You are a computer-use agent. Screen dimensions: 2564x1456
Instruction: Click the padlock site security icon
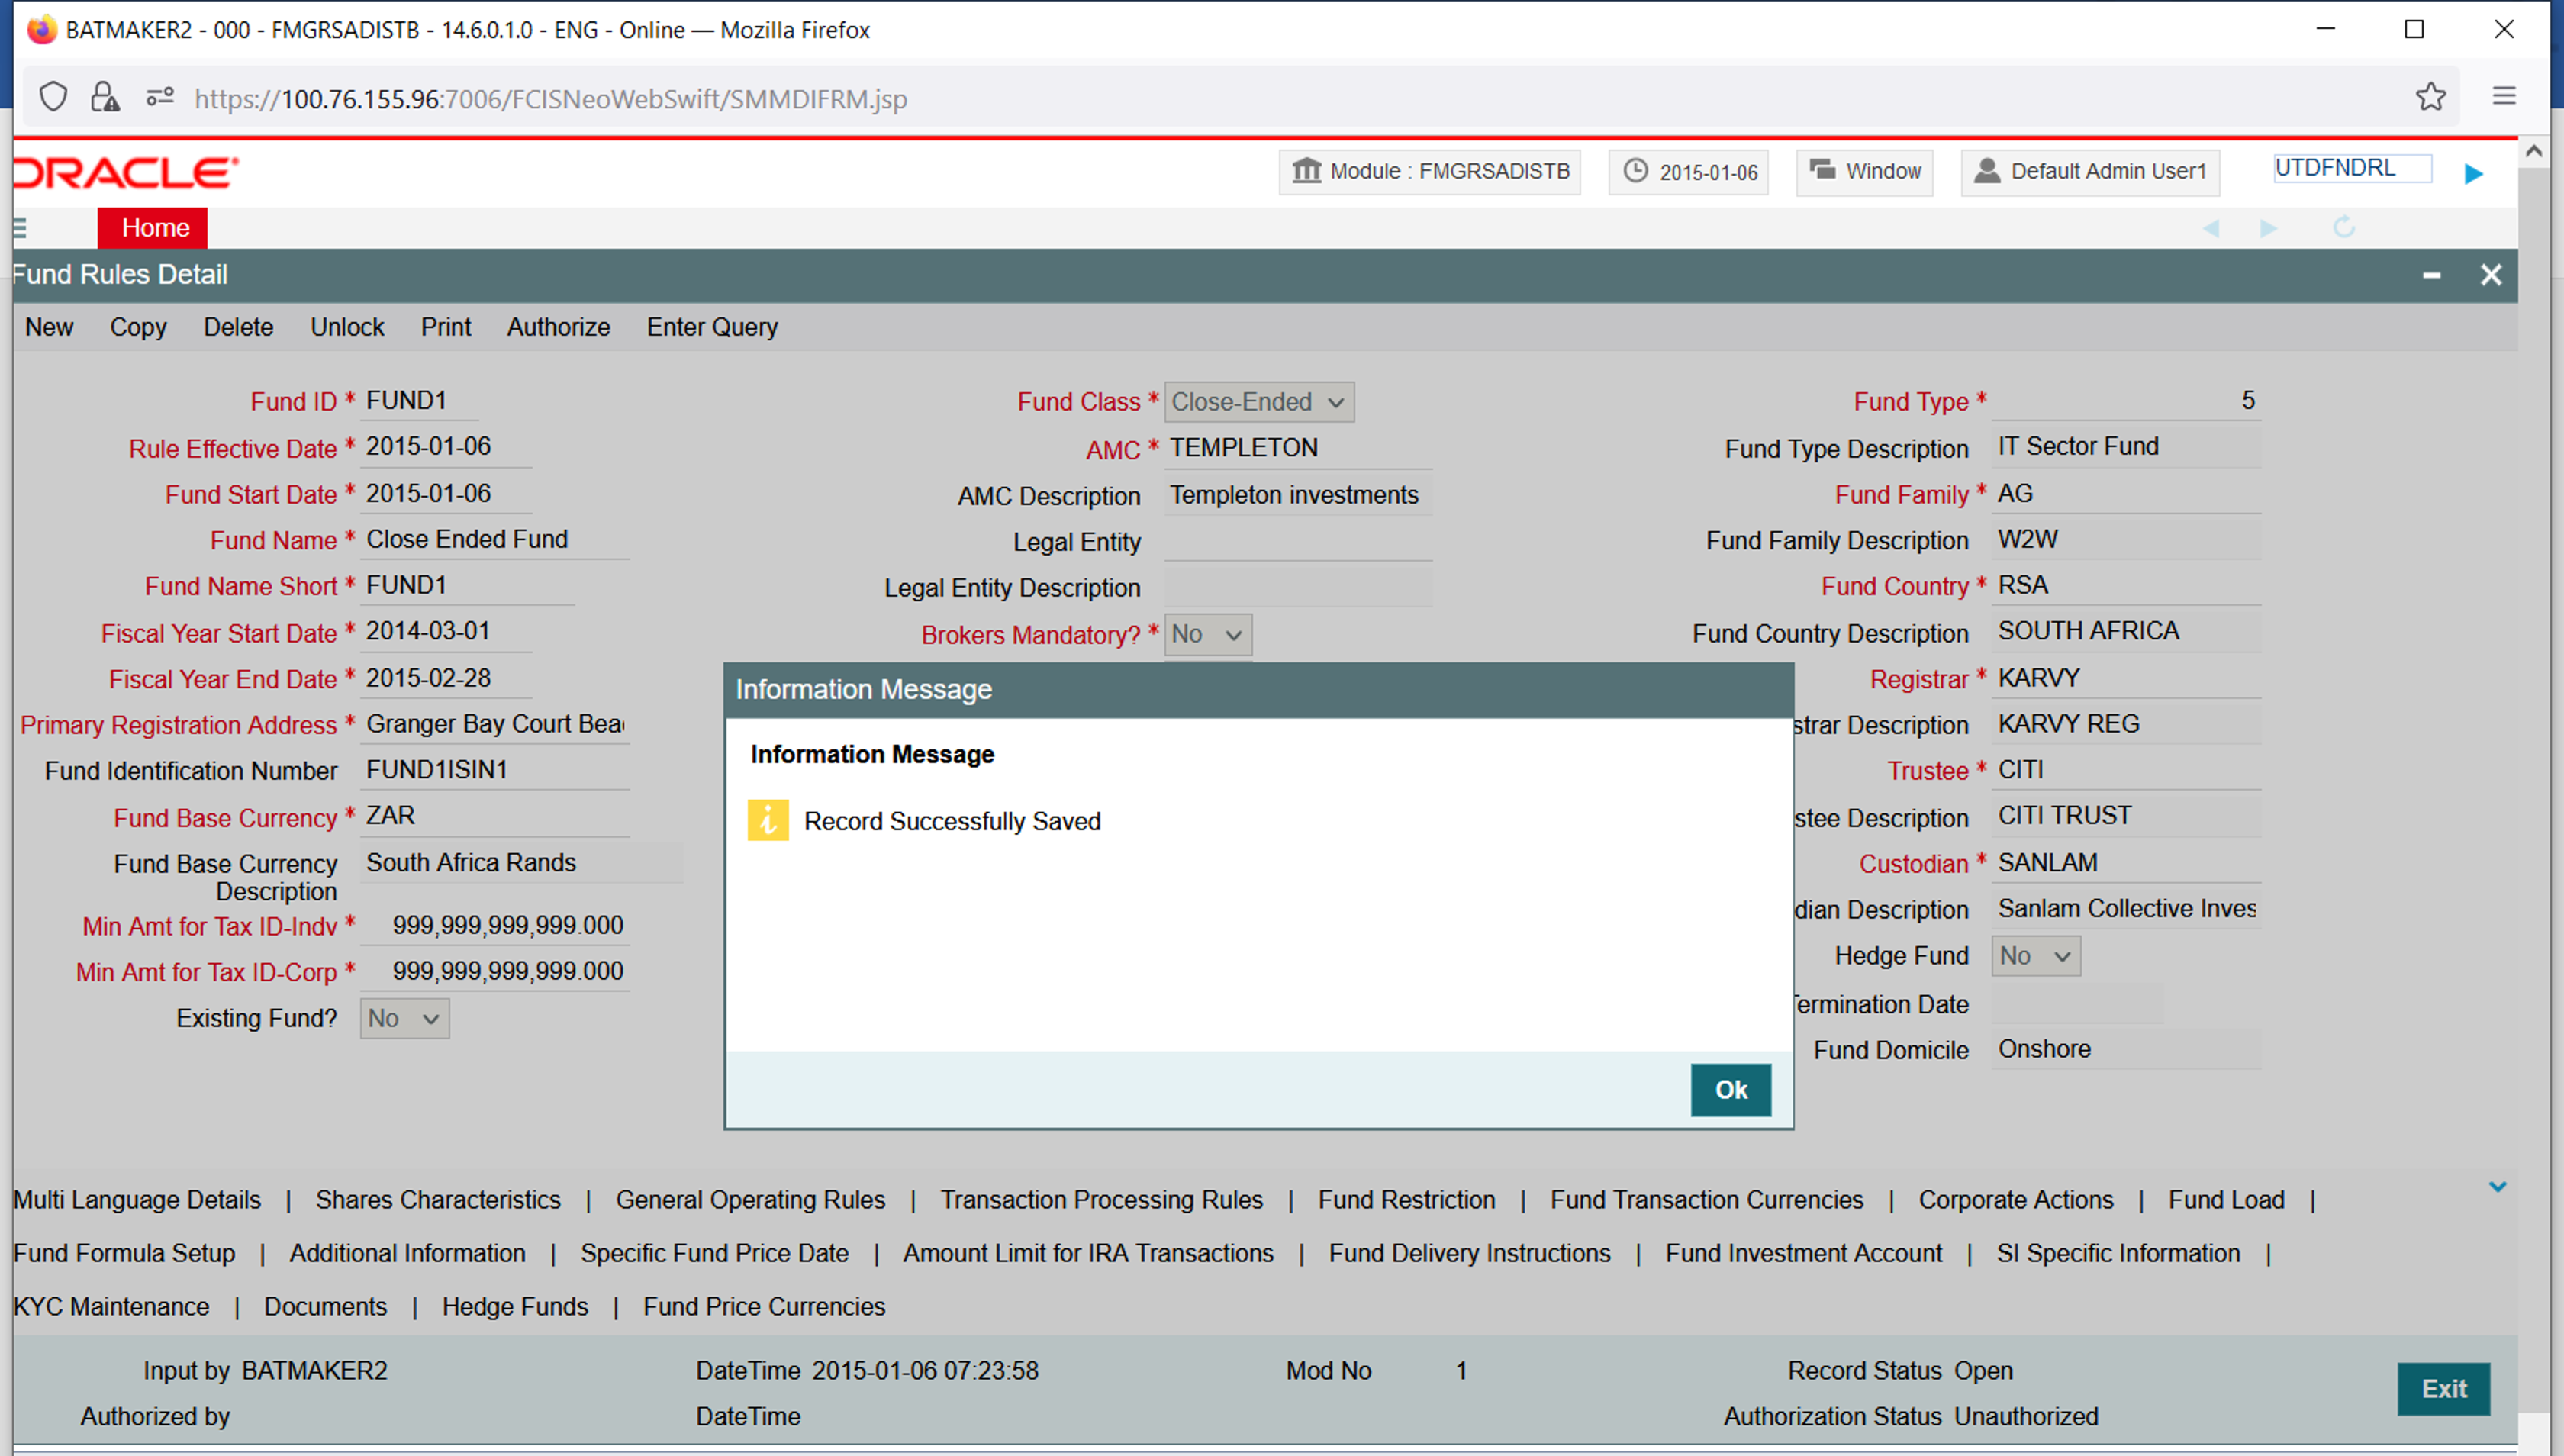(x=105, y=97)
